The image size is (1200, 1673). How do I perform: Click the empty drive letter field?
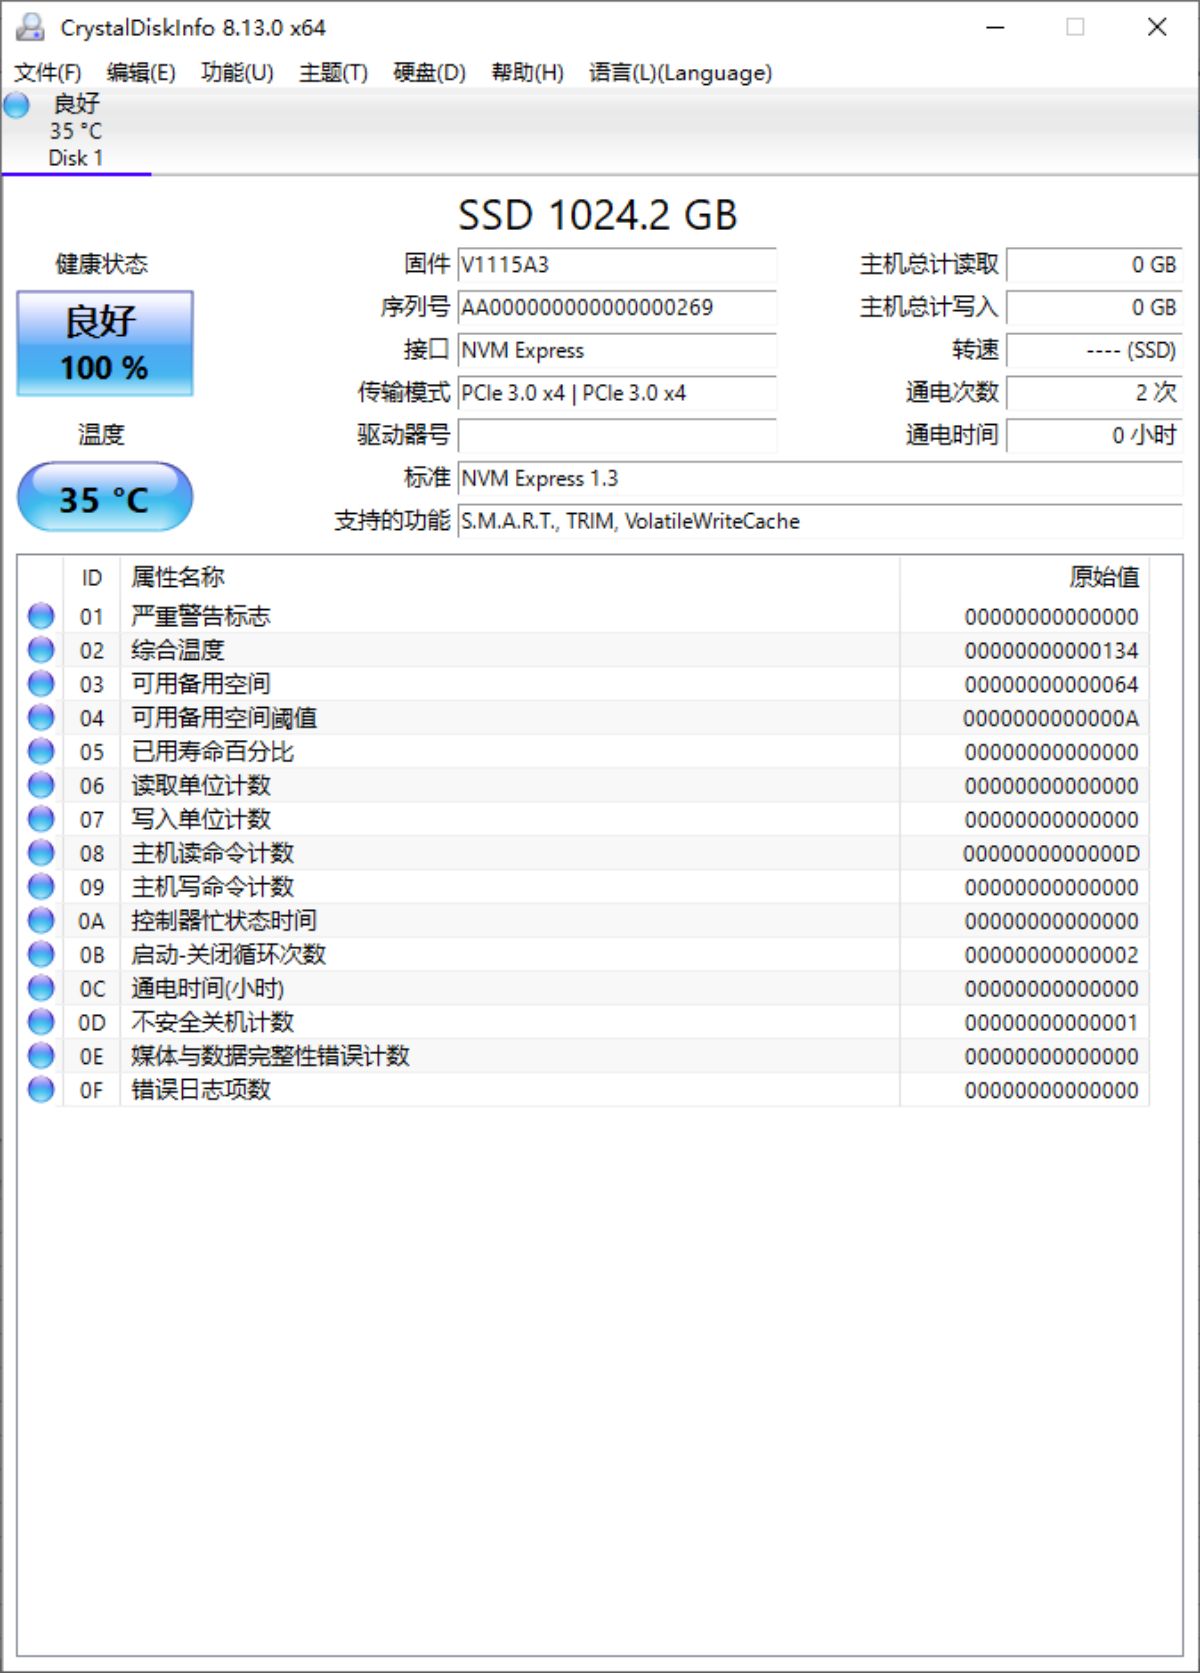pyautogui.click(x=617, y=436)
